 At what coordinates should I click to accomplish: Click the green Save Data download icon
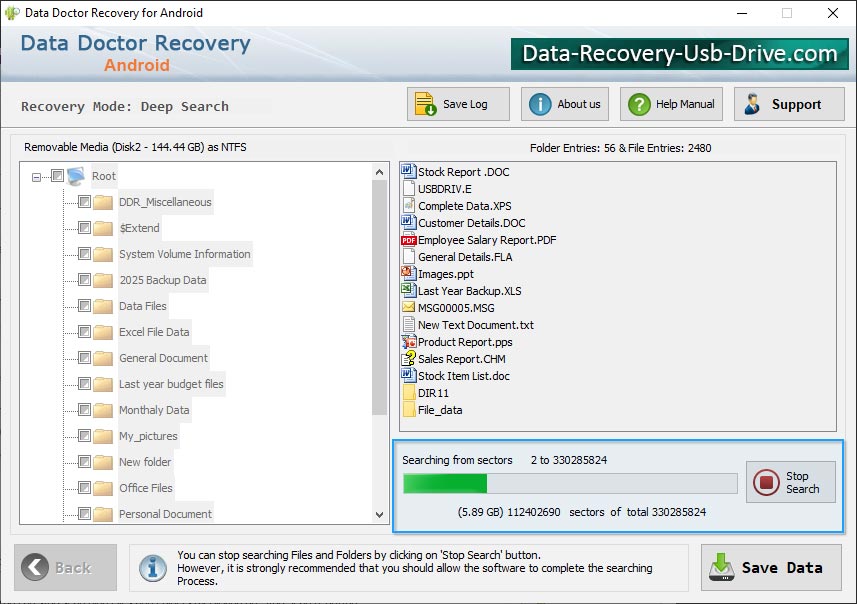[x=722, y=567]
